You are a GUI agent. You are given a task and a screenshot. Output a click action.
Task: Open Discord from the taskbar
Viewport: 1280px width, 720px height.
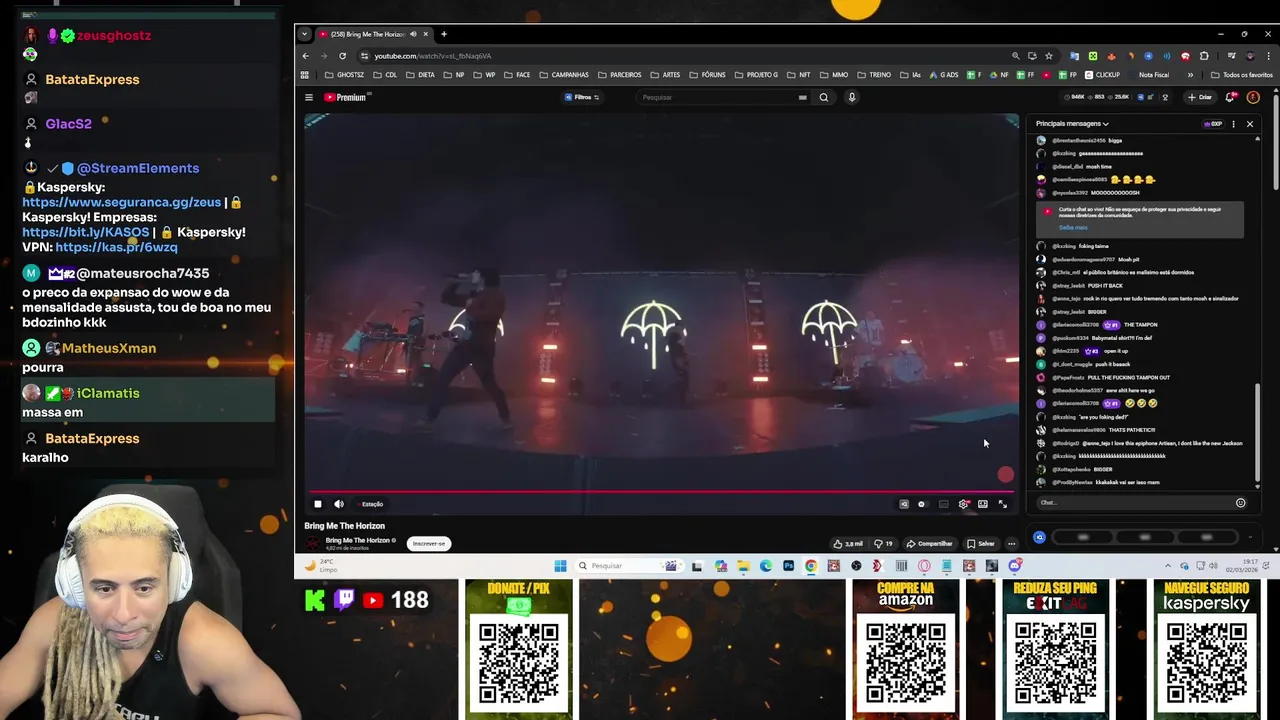click(1015, 566)
